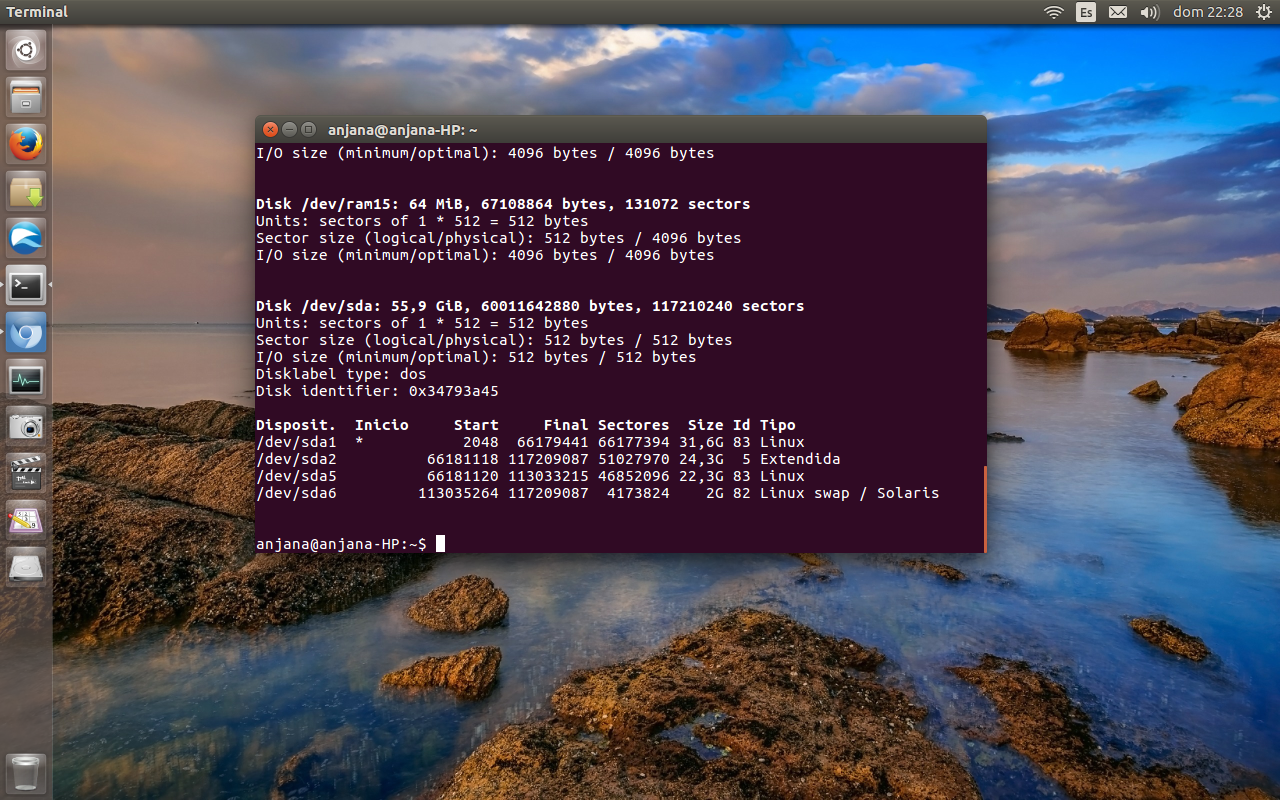
Task: Click the shell prompt next to the cursor
Action: (440, 544)
